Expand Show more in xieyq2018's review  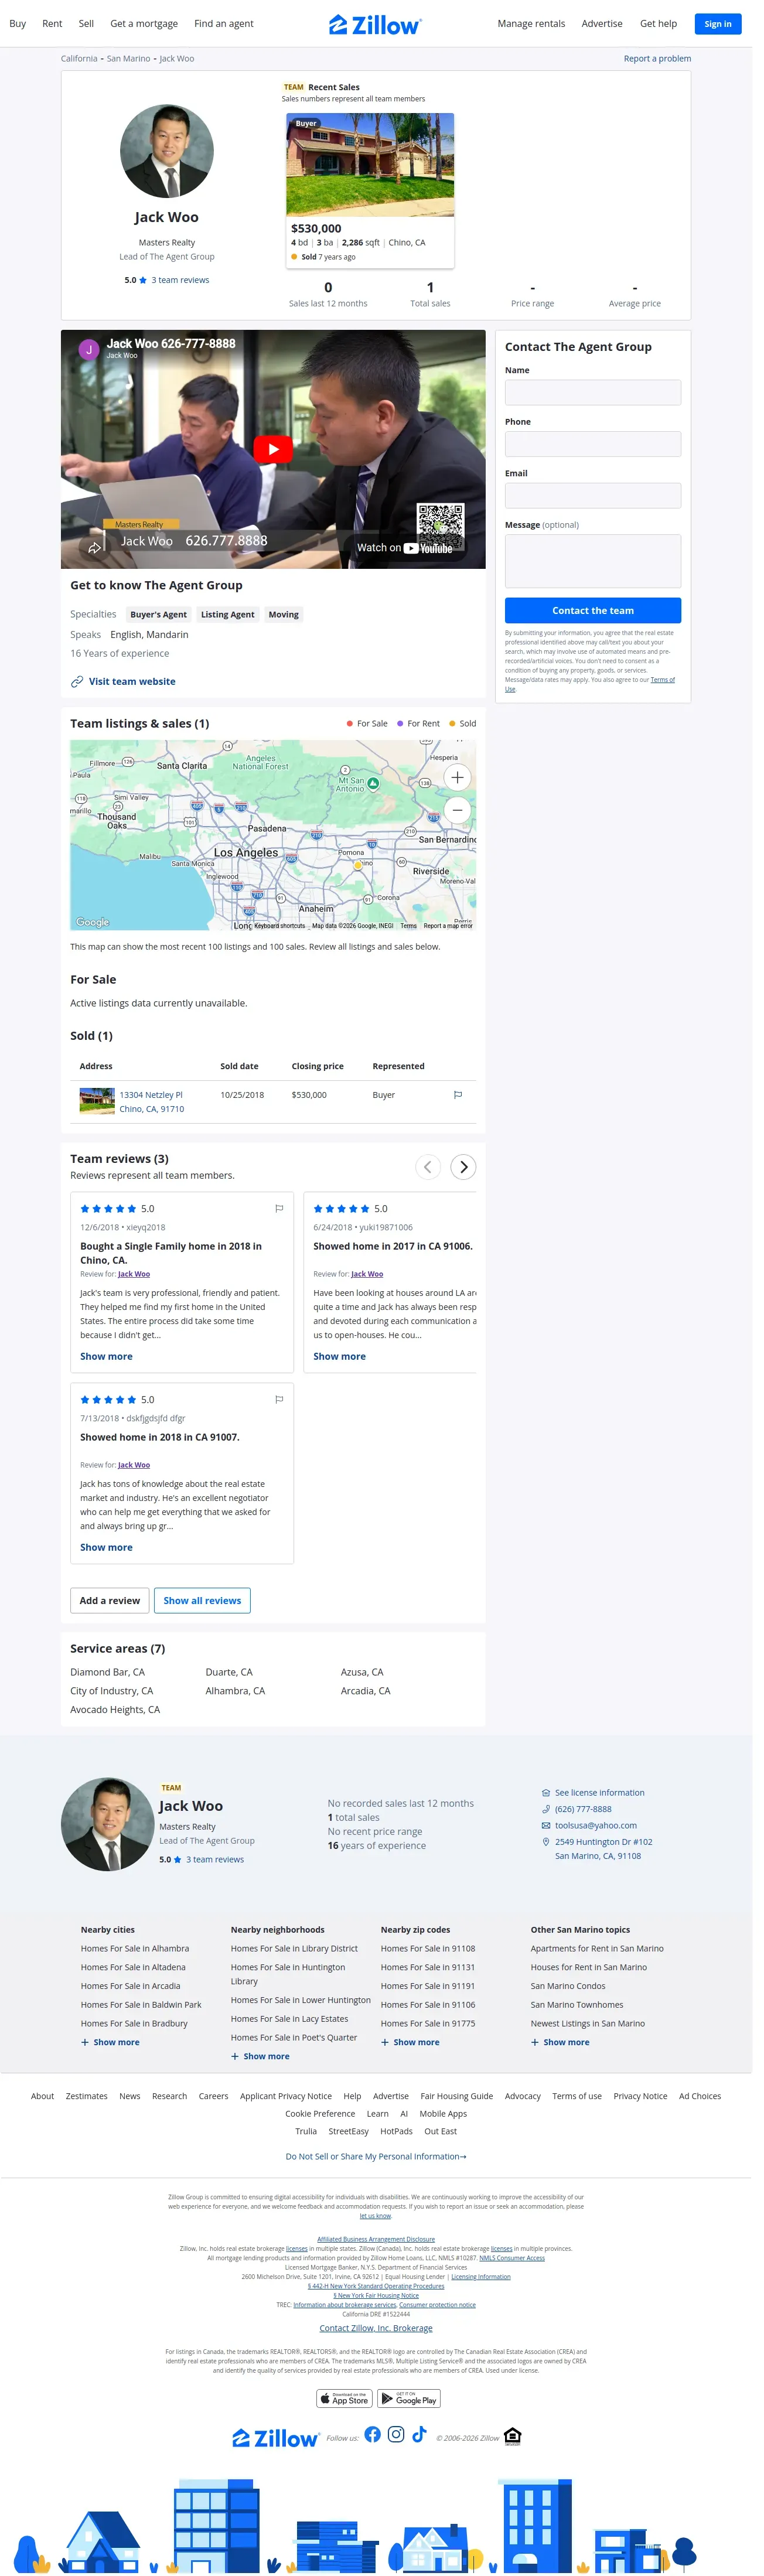[106, 1356]
